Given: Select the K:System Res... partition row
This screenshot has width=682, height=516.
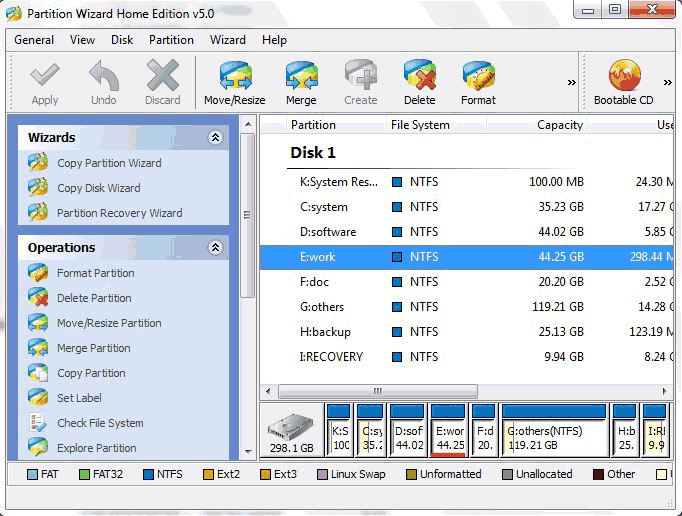Looking at the screenshot, I should coord(466,182).
